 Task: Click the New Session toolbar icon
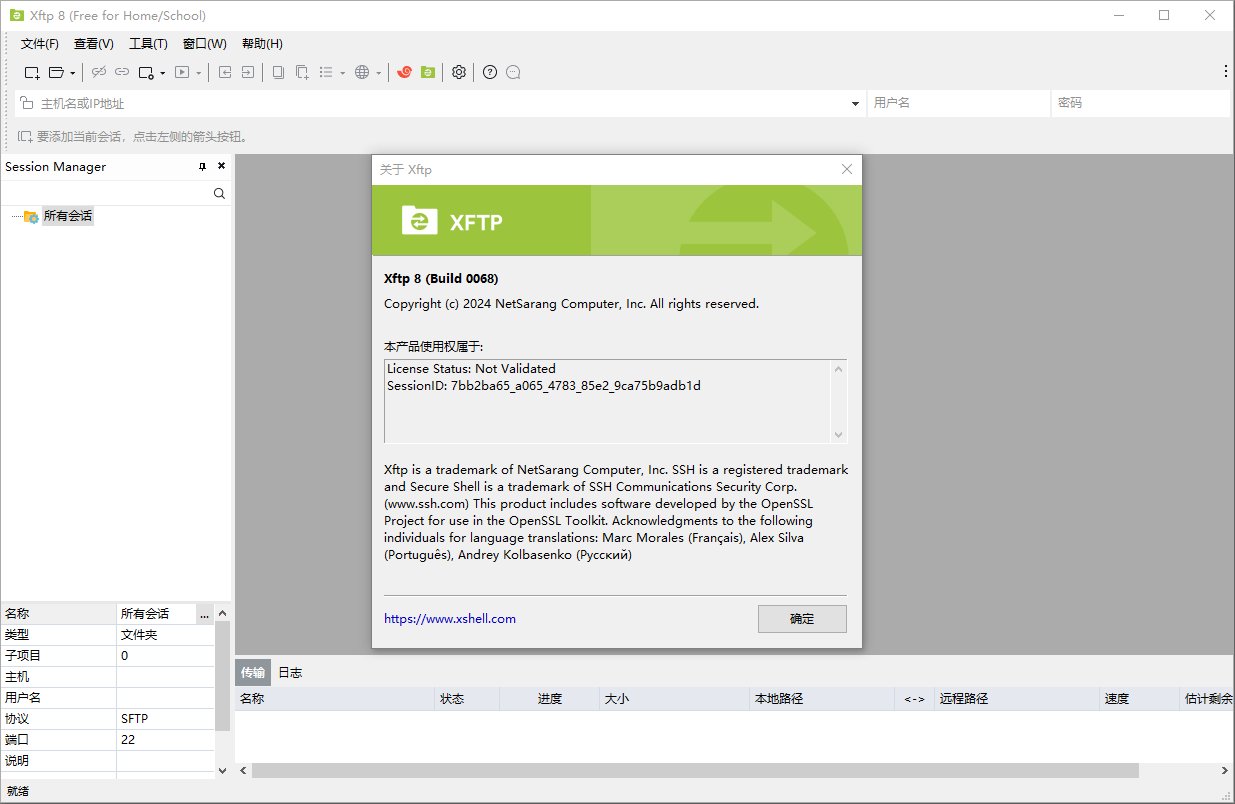32,72
